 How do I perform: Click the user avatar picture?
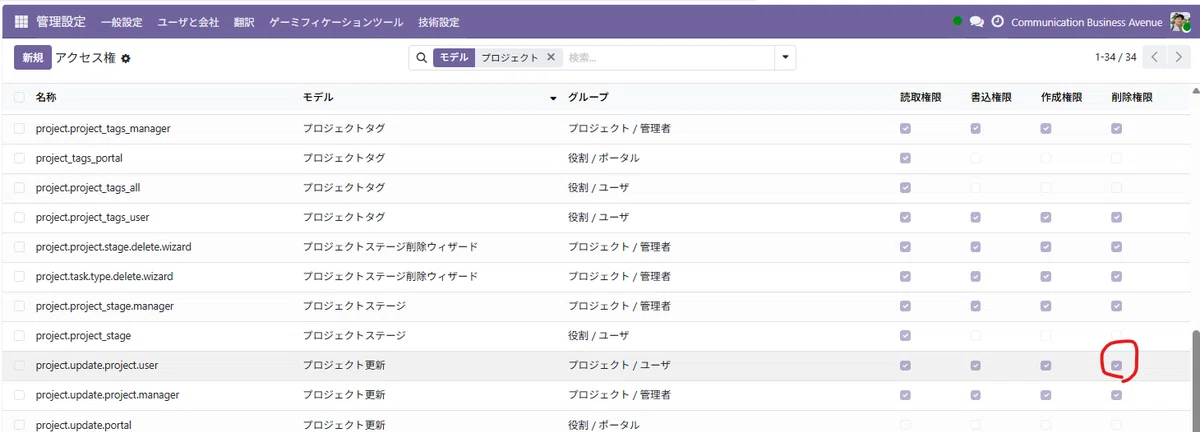(x=1180, y=21)
